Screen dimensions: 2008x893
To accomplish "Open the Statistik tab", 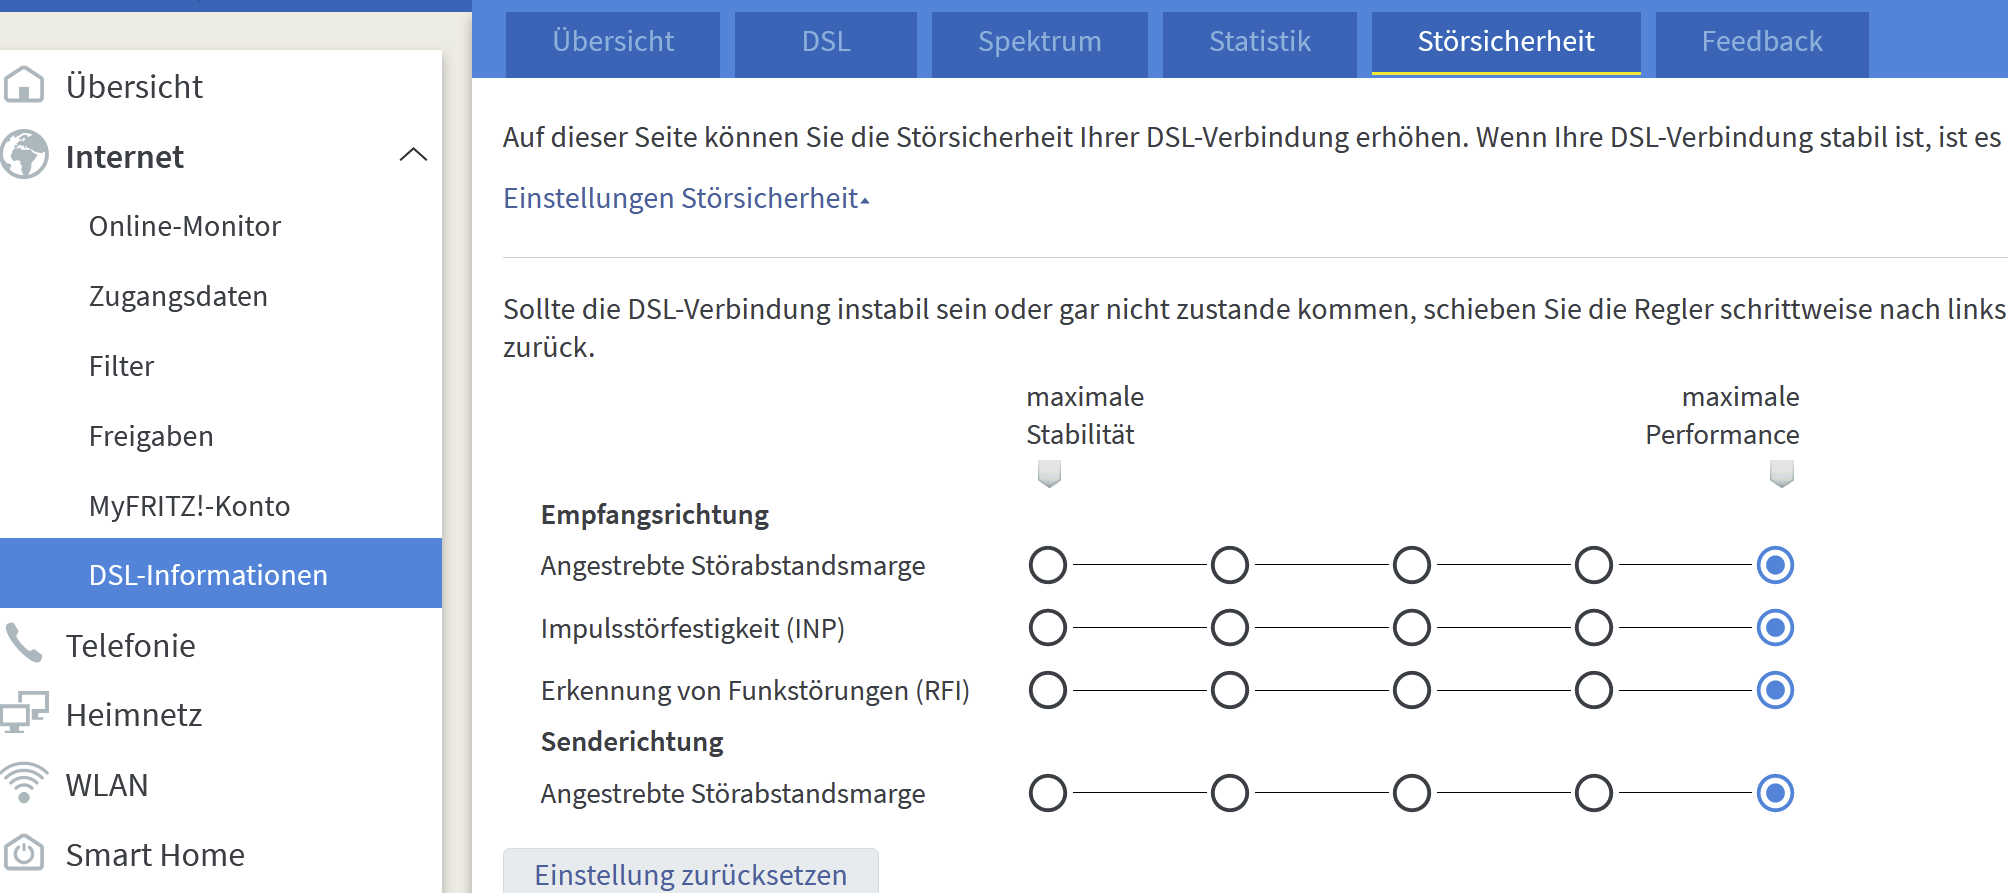I will (1259, 42).
